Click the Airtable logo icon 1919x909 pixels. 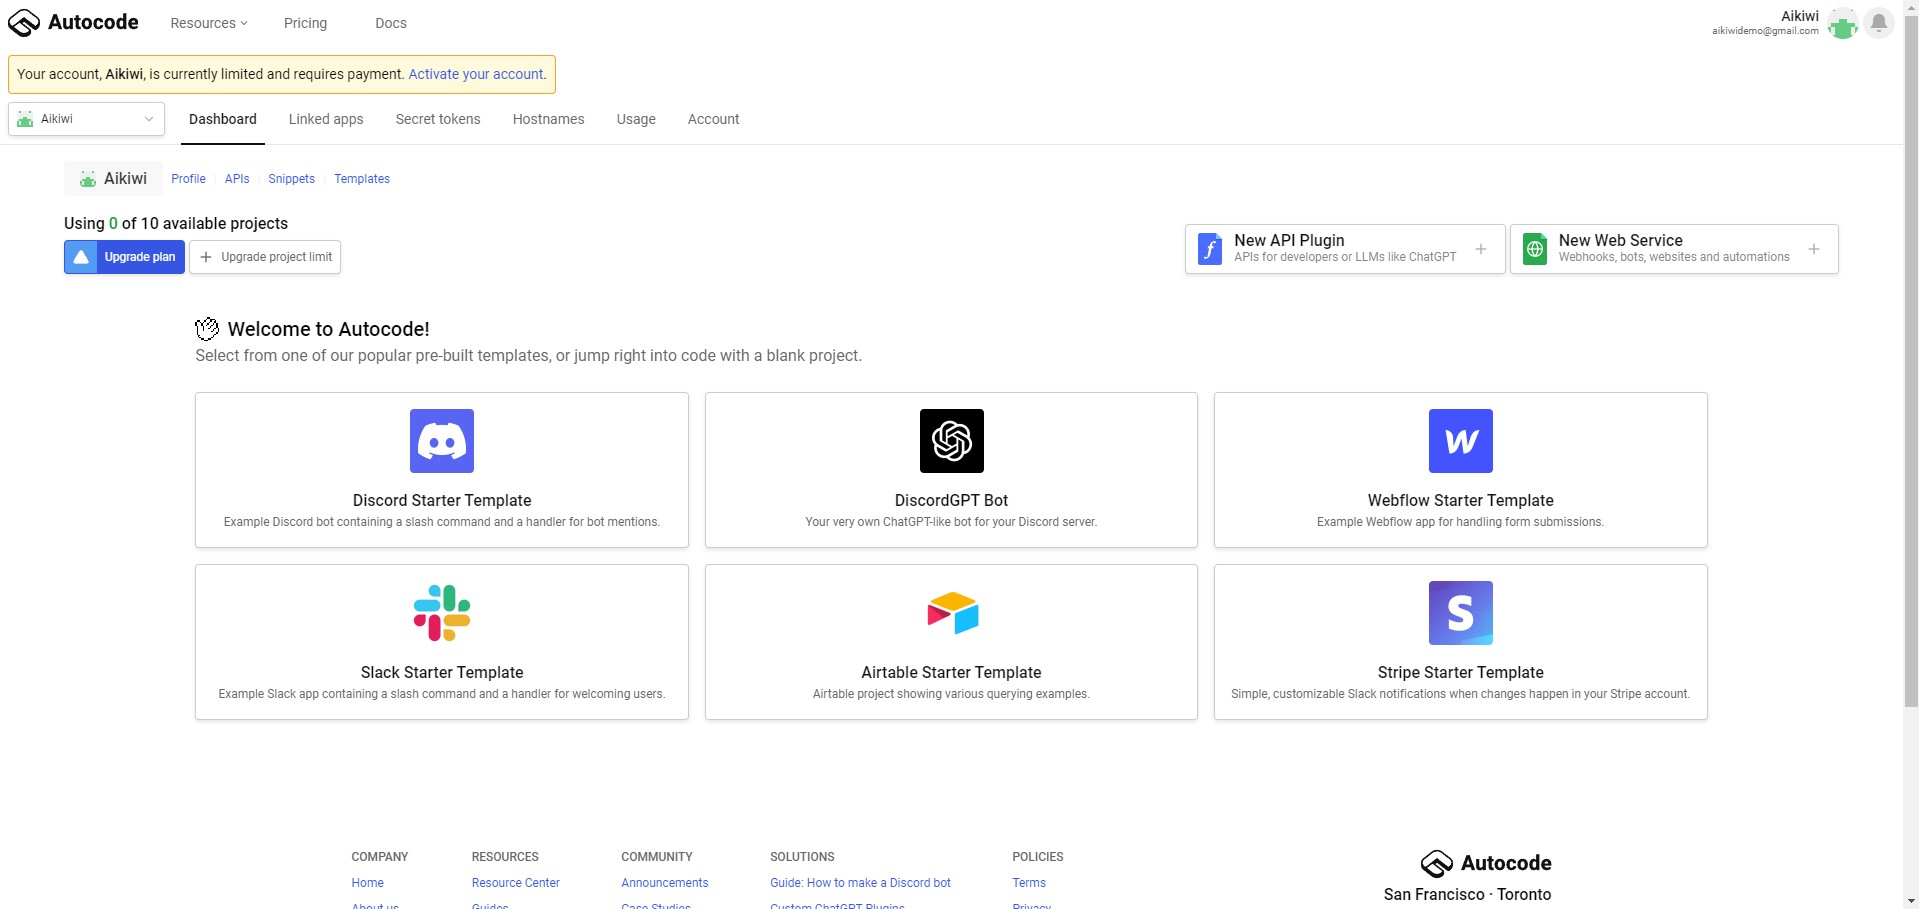(x=952, y=613)
